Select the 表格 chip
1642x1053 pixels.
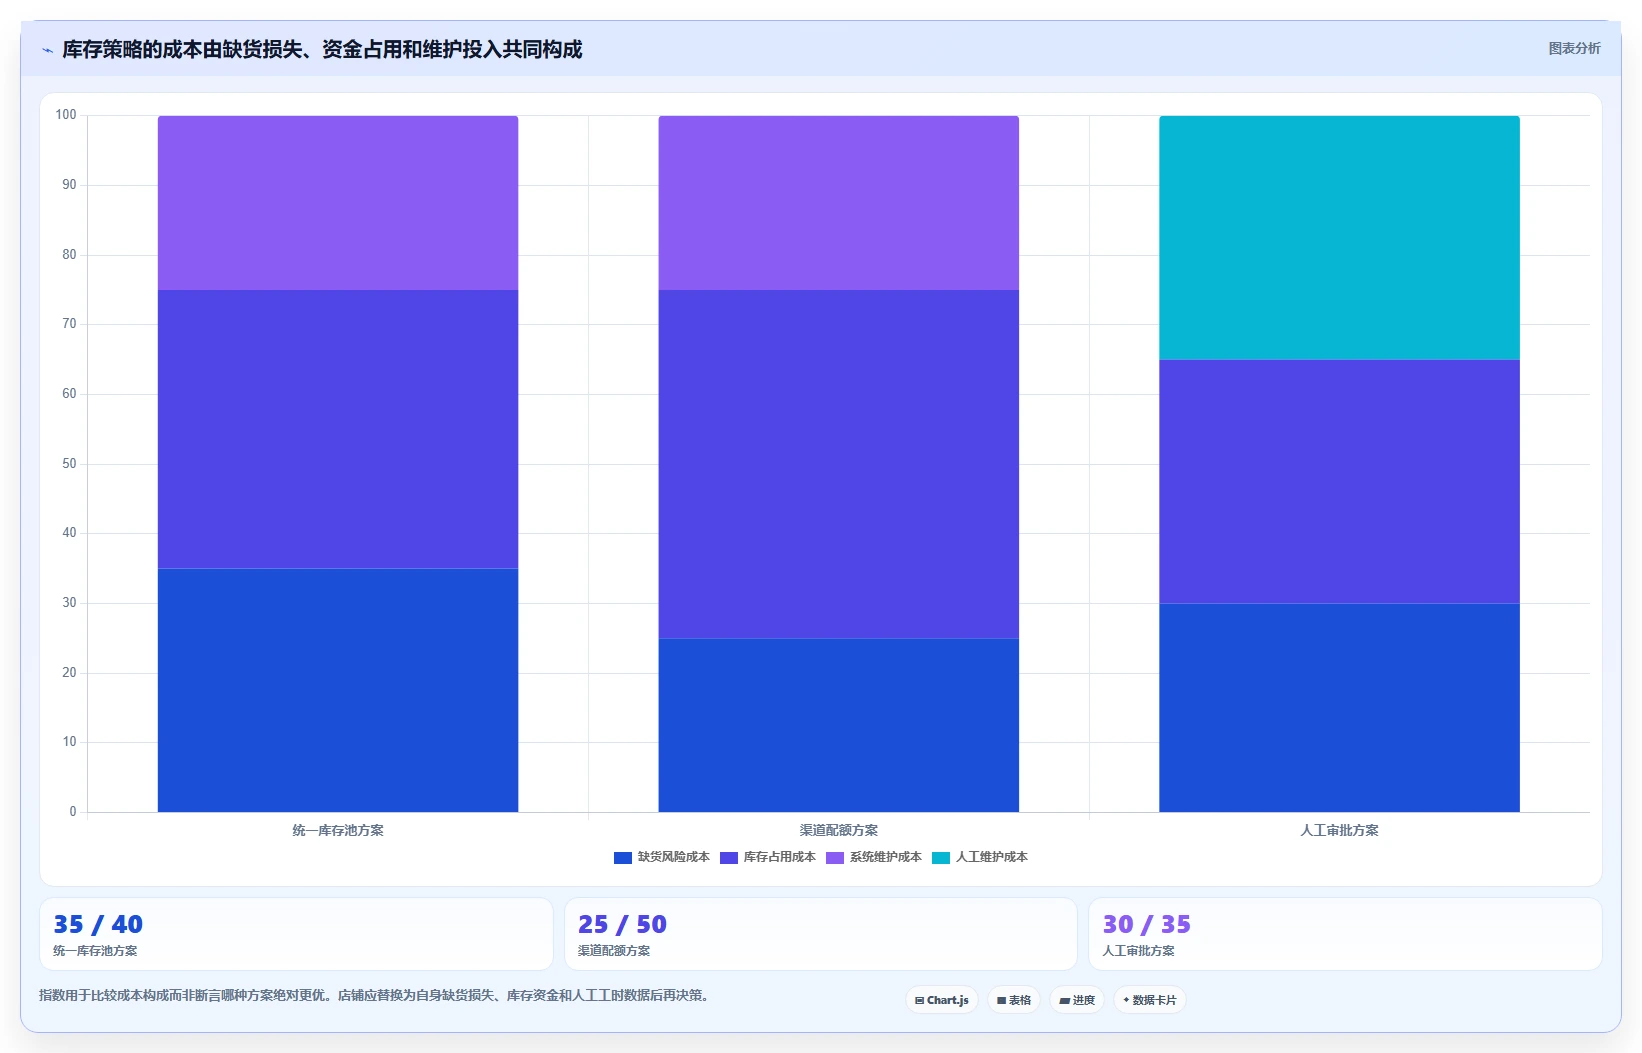[x=1013, y=1000]
